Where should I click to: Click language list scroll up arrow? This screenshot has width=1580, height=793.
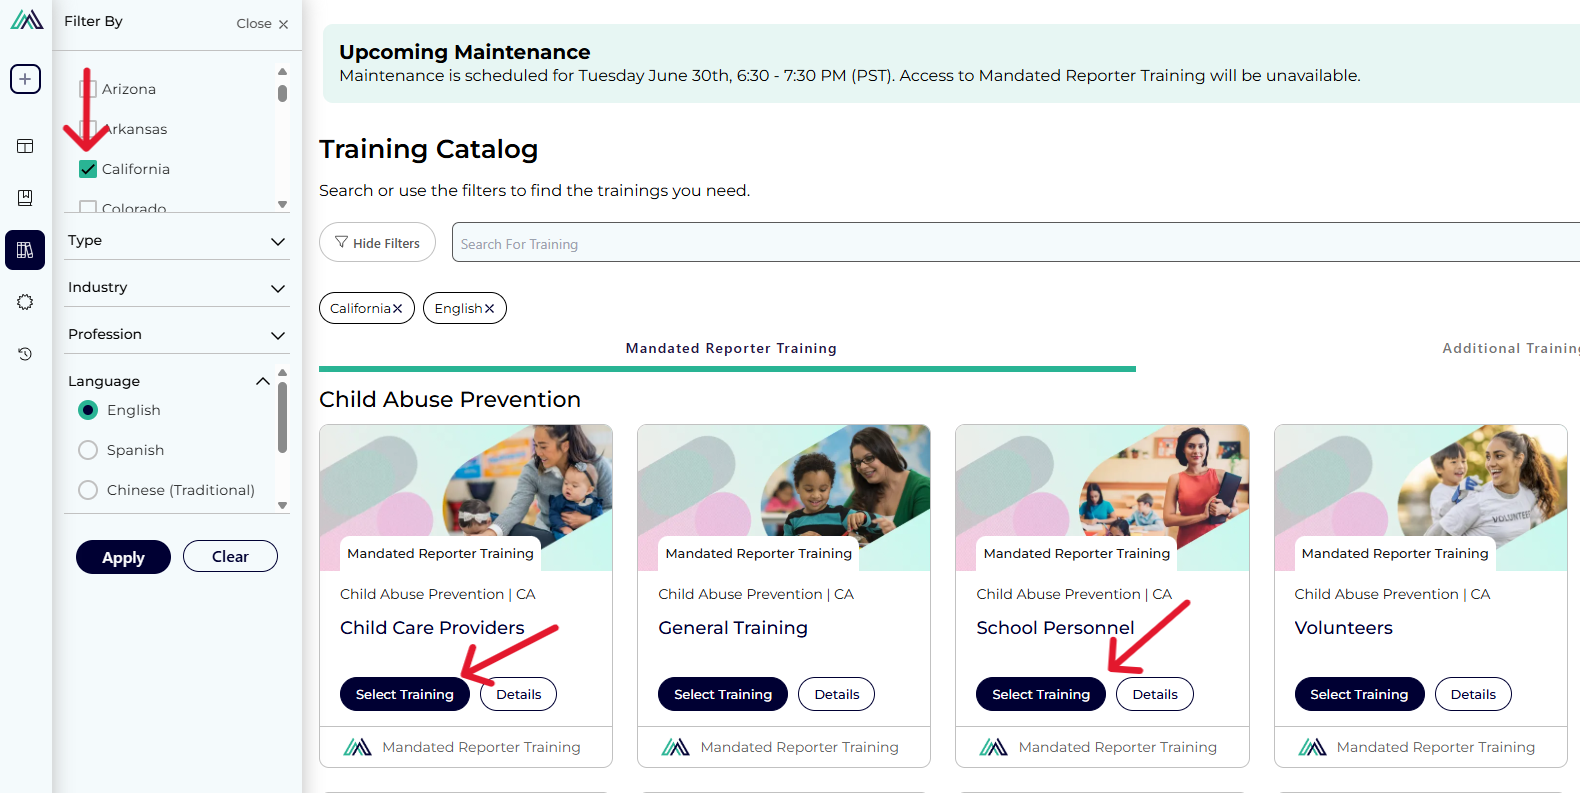tap(283, 372)
